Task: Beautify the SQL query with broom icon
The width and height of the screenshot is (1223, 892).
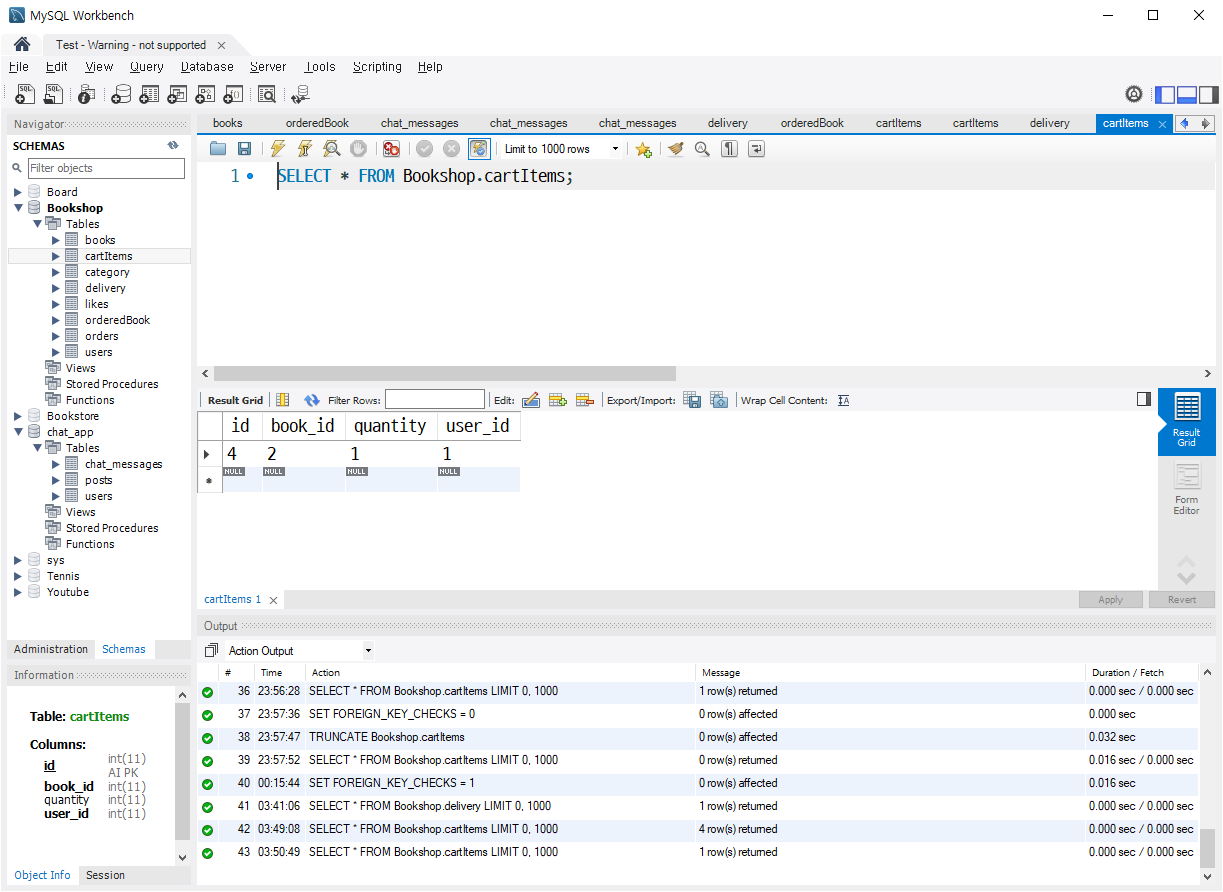Action: (676, 149)
